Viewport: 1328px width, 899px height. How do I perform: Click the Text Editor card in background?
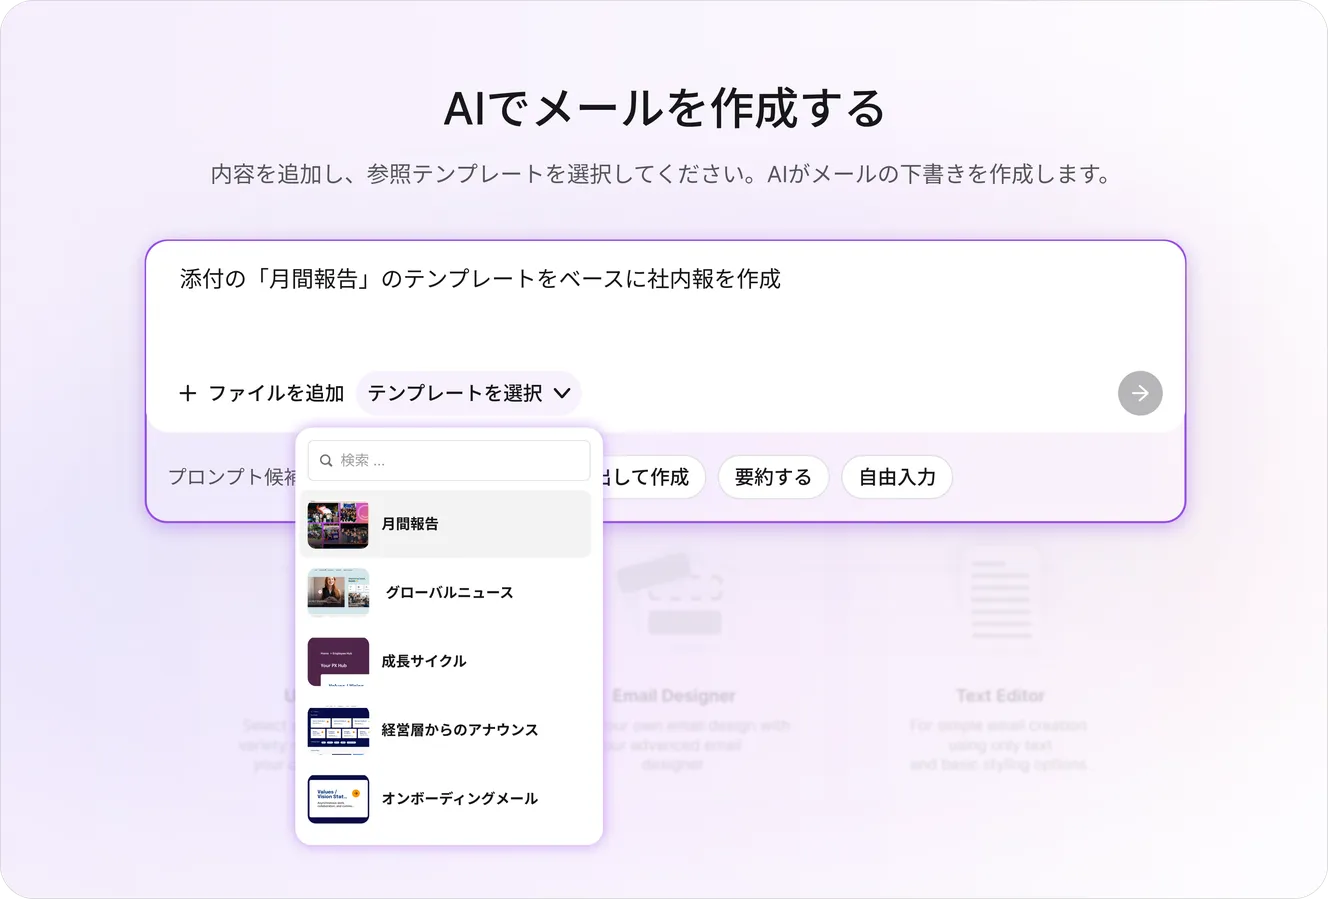(x=1000, y=660)
